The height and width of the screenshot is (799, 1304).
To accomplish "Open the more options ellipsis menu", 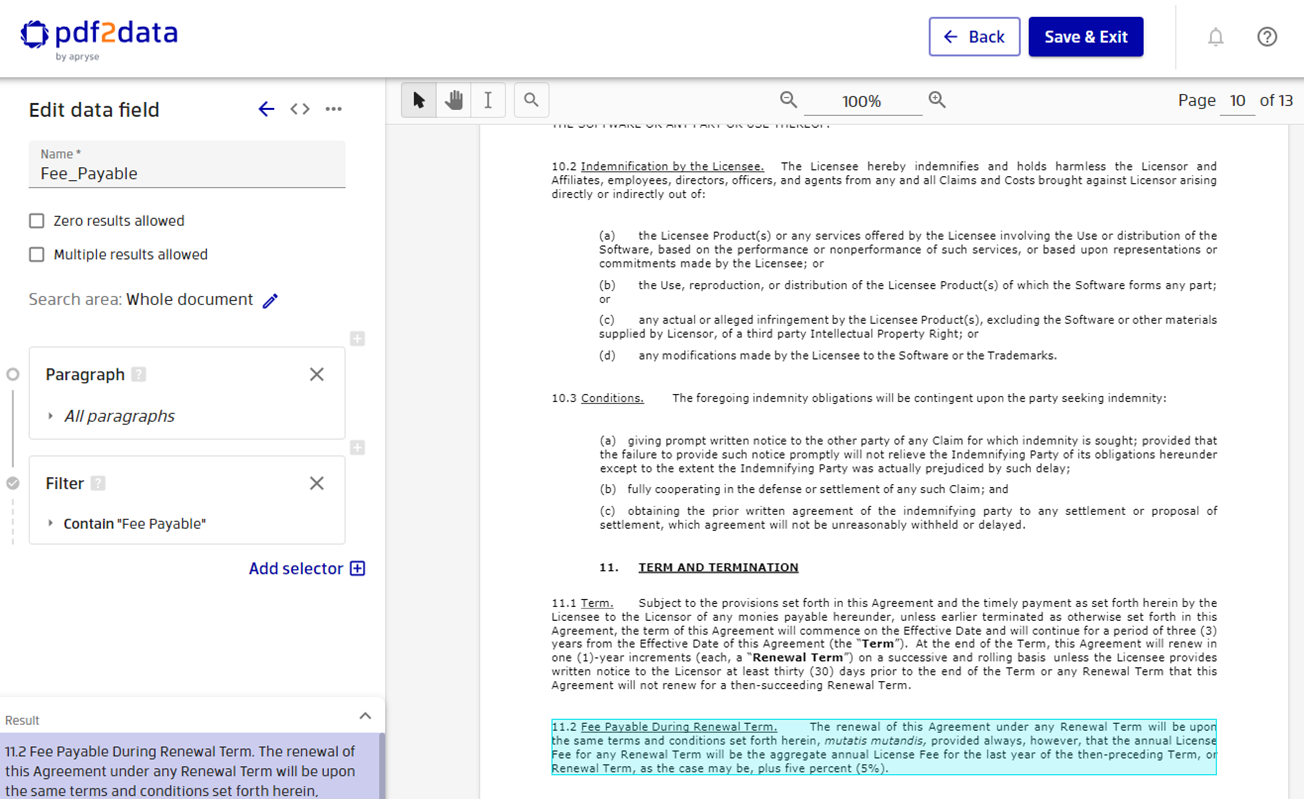I will click(333, 109).
